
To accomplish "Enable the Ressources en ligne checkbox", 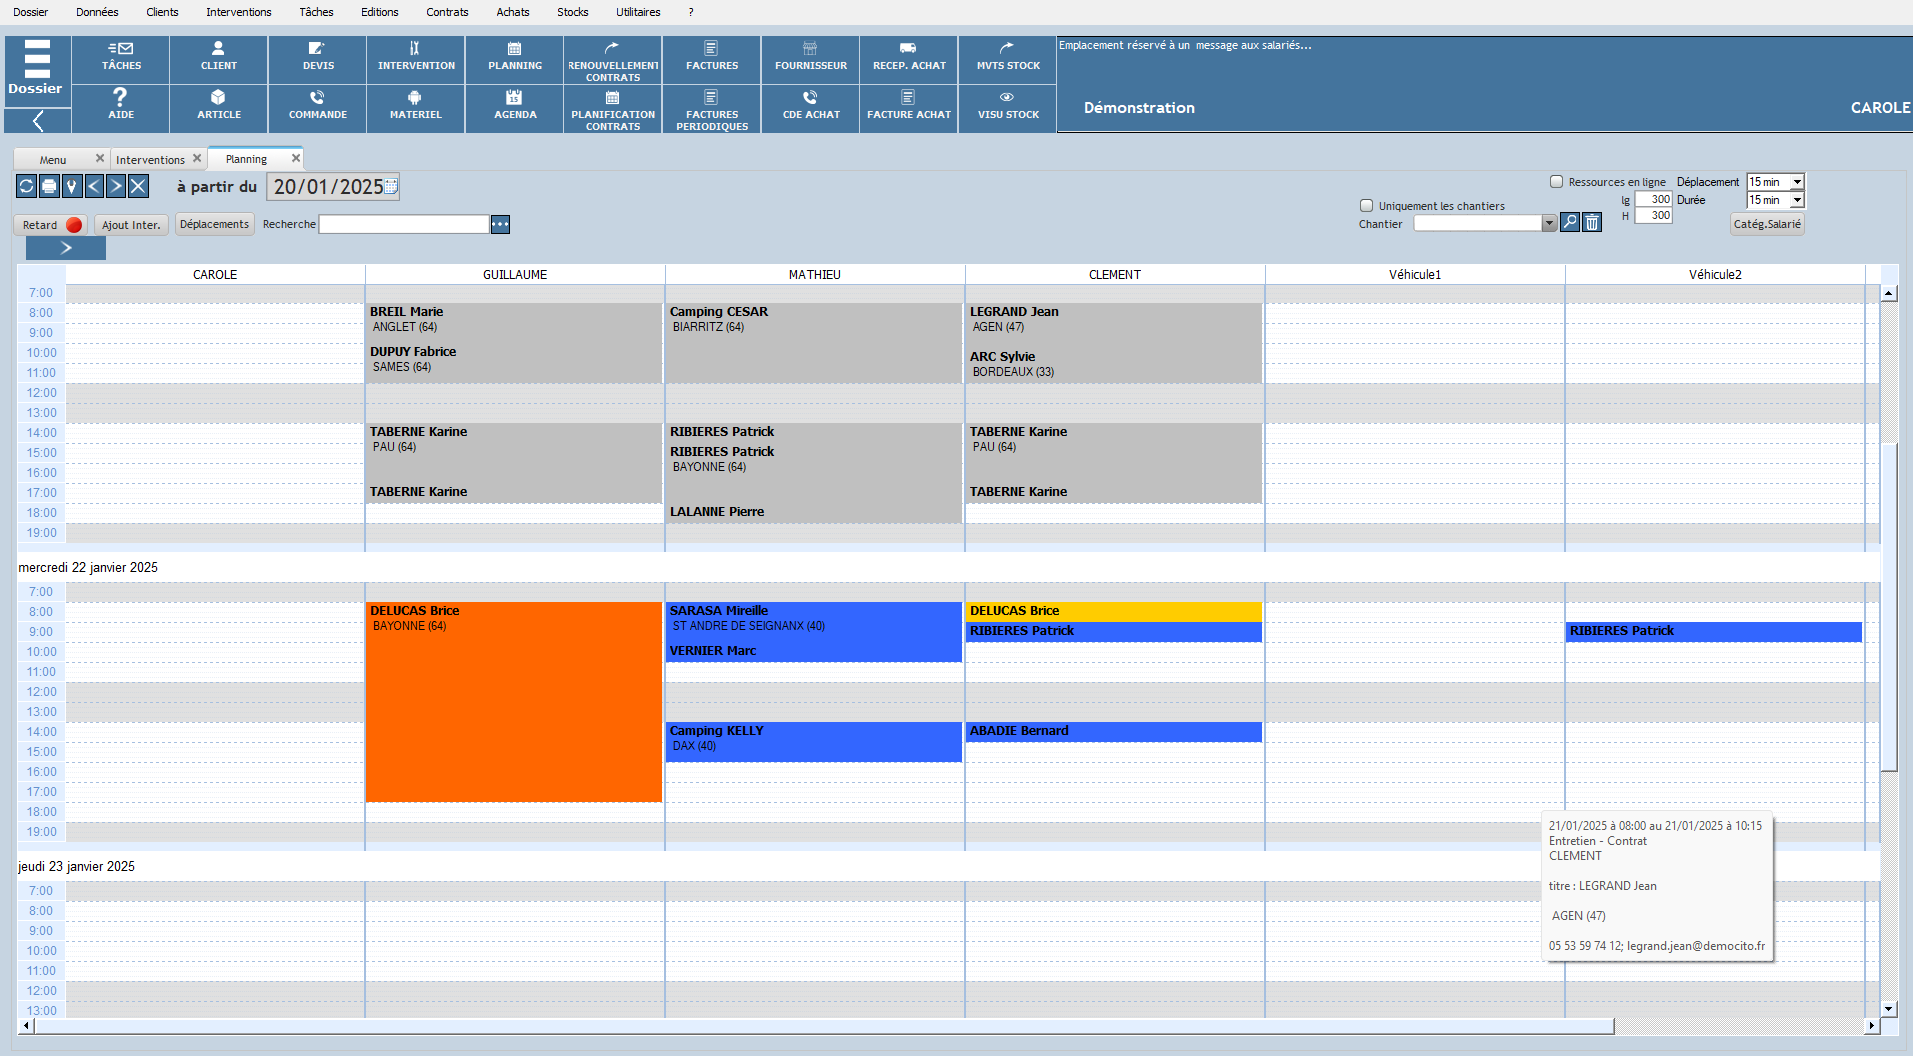I will 1556,182.
